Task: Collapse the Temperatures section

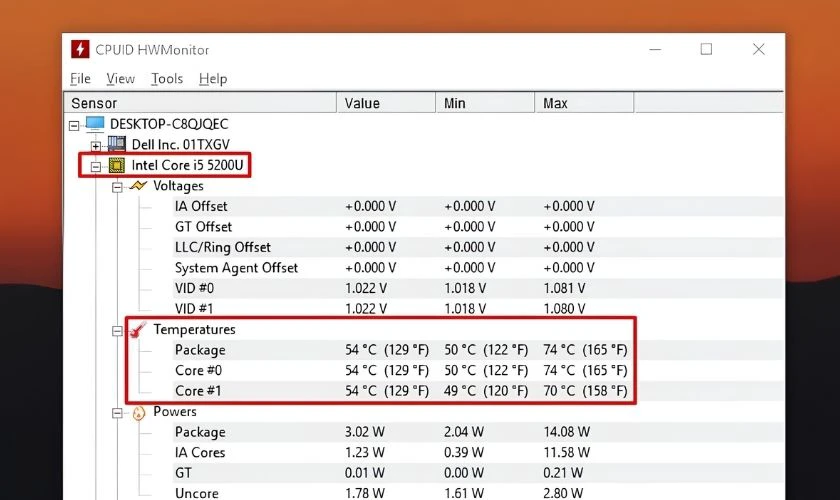Action: coord(117,331)
